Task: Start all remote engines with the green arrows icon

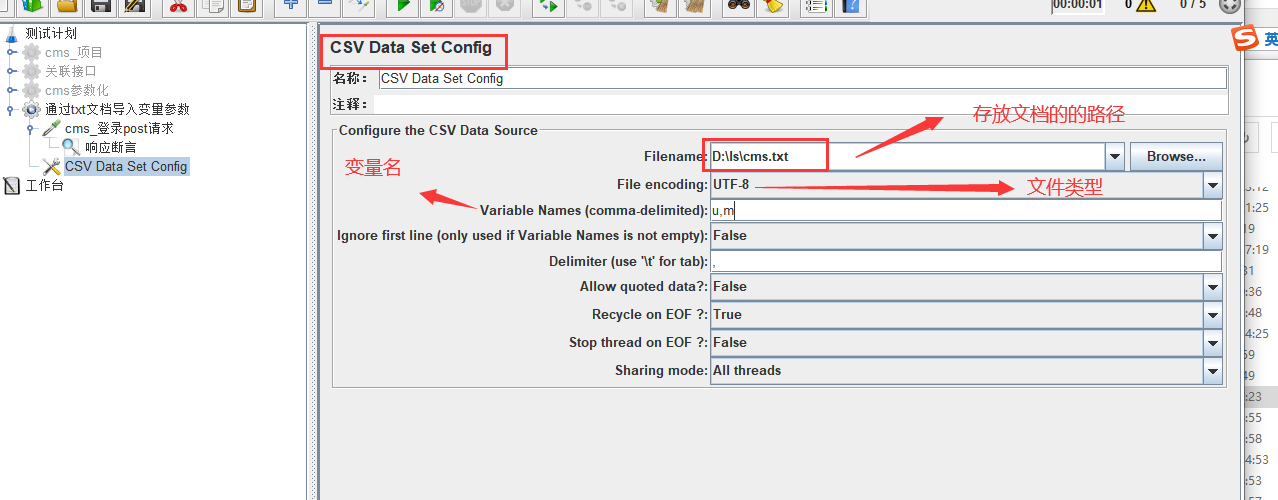Action: point(547,6)
